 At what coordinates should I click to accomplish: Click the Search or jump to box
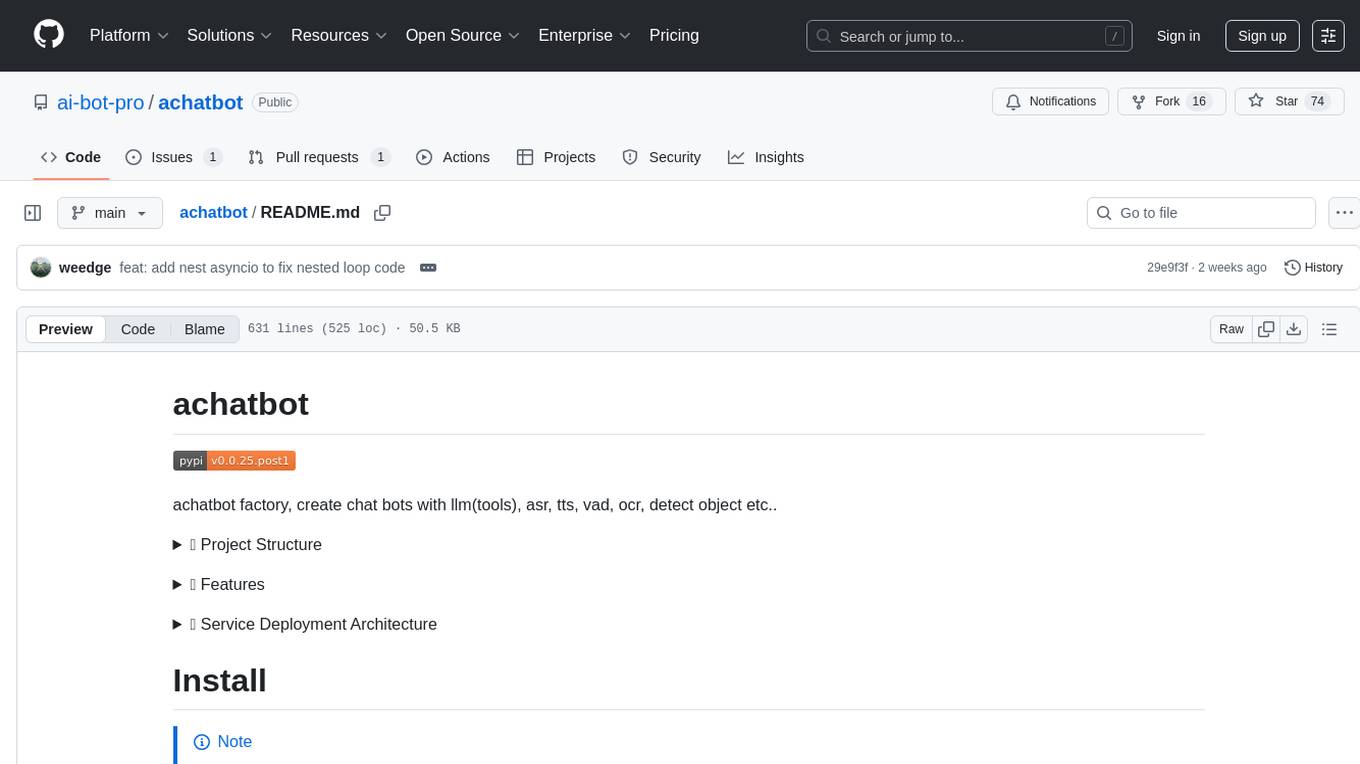coord(969,36)
